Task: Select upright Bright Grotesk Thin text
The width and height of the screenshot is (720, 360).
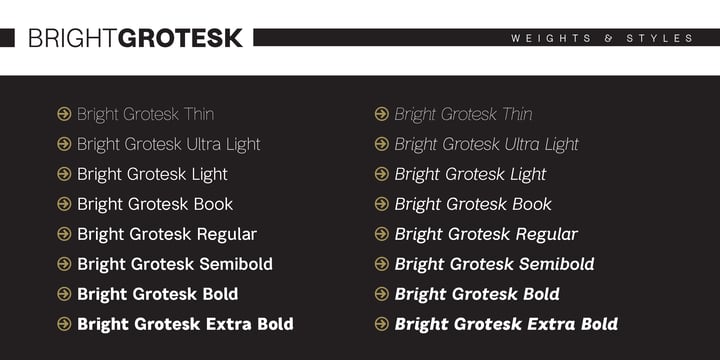Action: point(145,114)
